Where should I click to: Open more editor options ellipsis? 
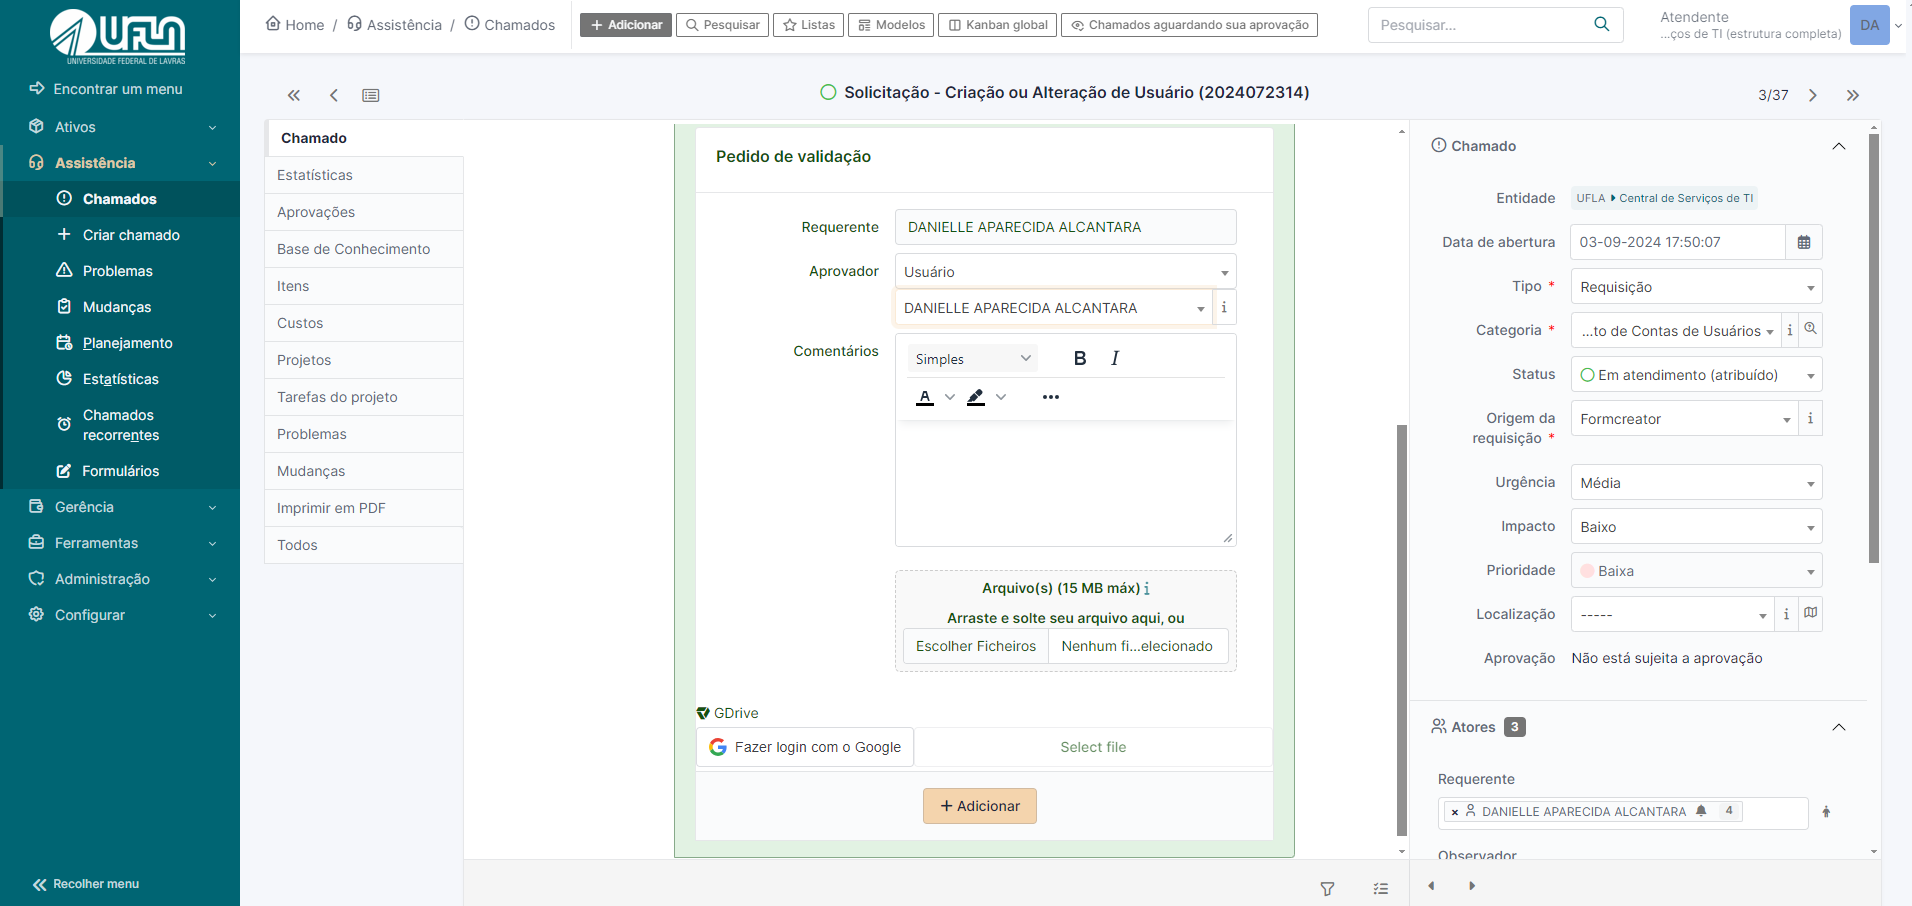click(1051, 397)
